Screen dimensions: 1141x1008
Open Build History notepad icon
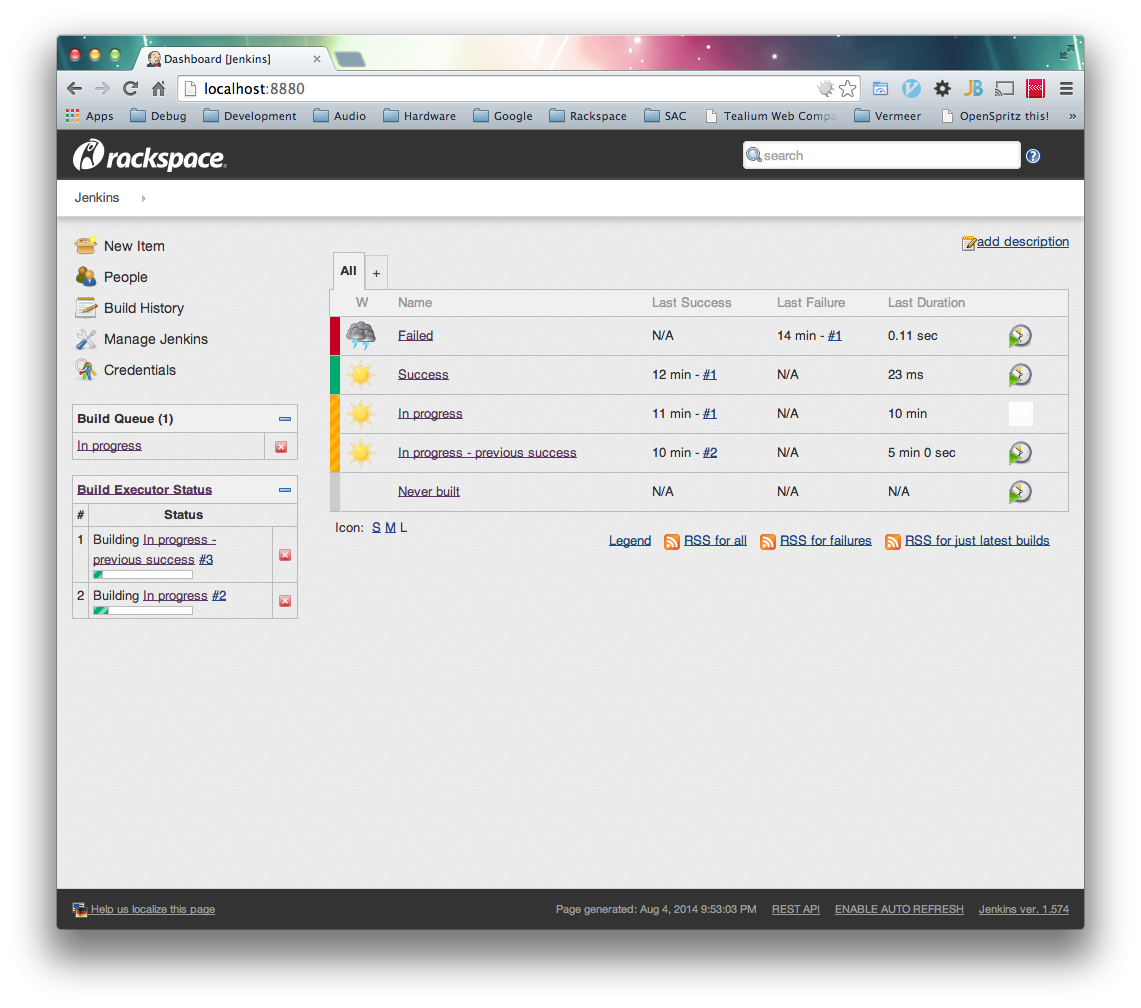click(x=85, y=308)
